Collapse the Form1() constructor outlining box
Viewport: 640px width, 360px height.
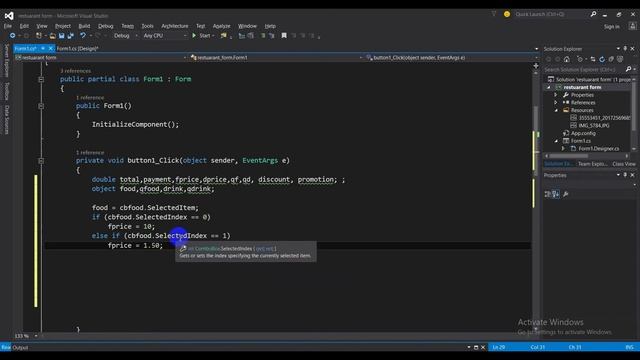(x=41, y=106)
